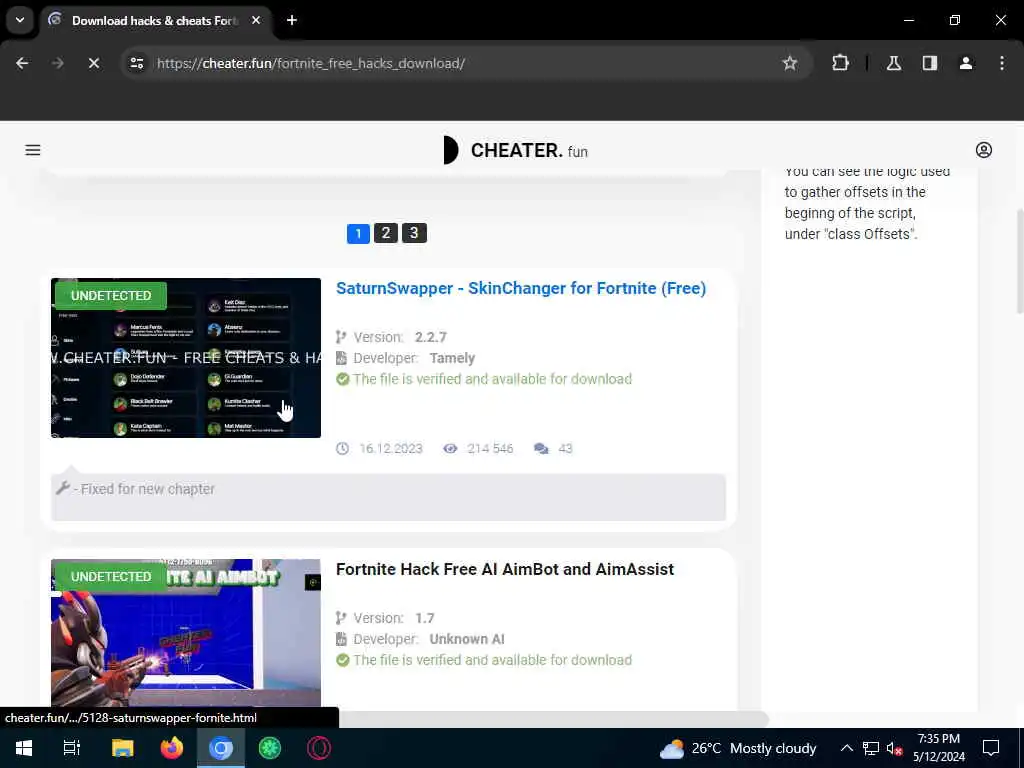Open the user account icon on the site header
The width and height of the screenshot is (1024, 768).
click(x=984, y=150)
